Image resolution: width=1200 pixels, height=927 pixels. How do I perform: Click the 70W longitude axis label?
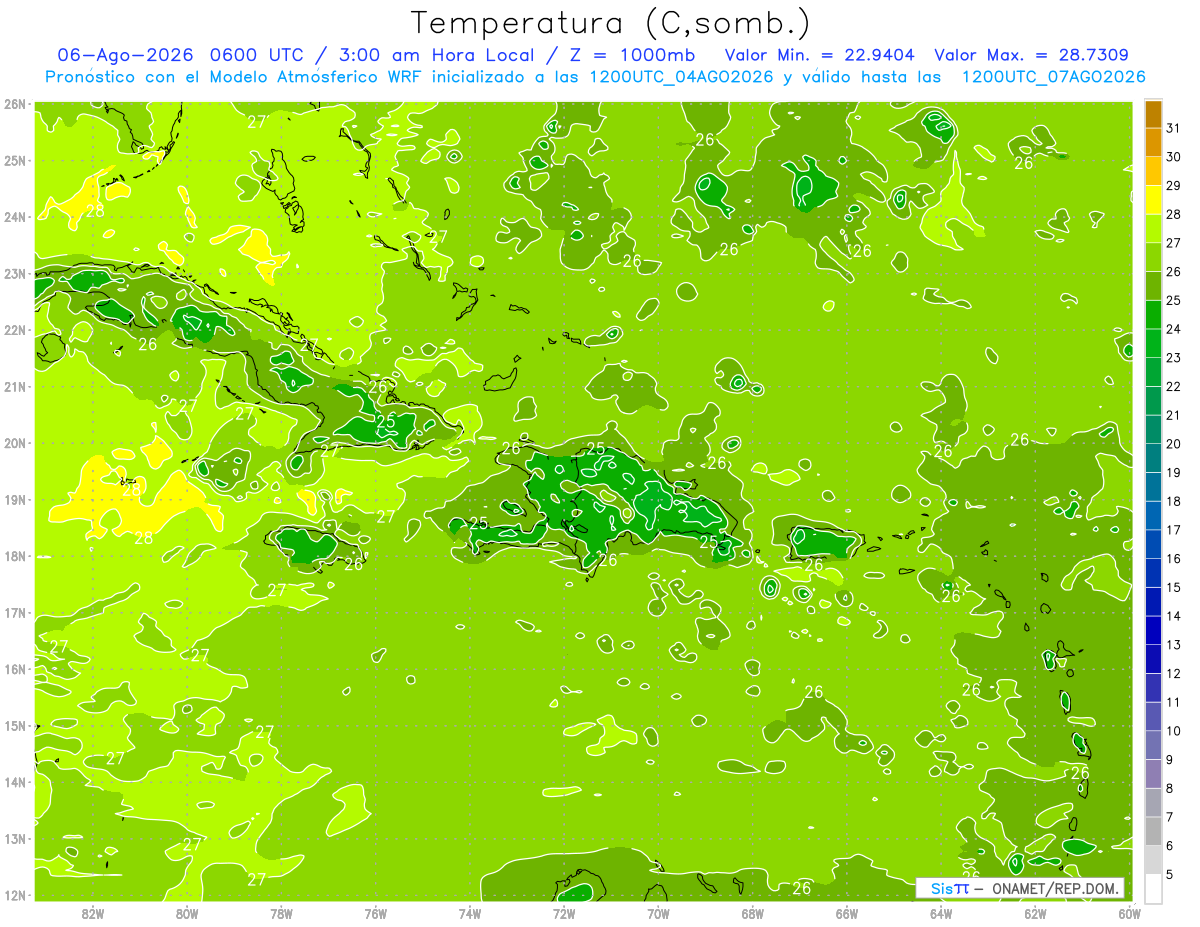click(658, 913)
